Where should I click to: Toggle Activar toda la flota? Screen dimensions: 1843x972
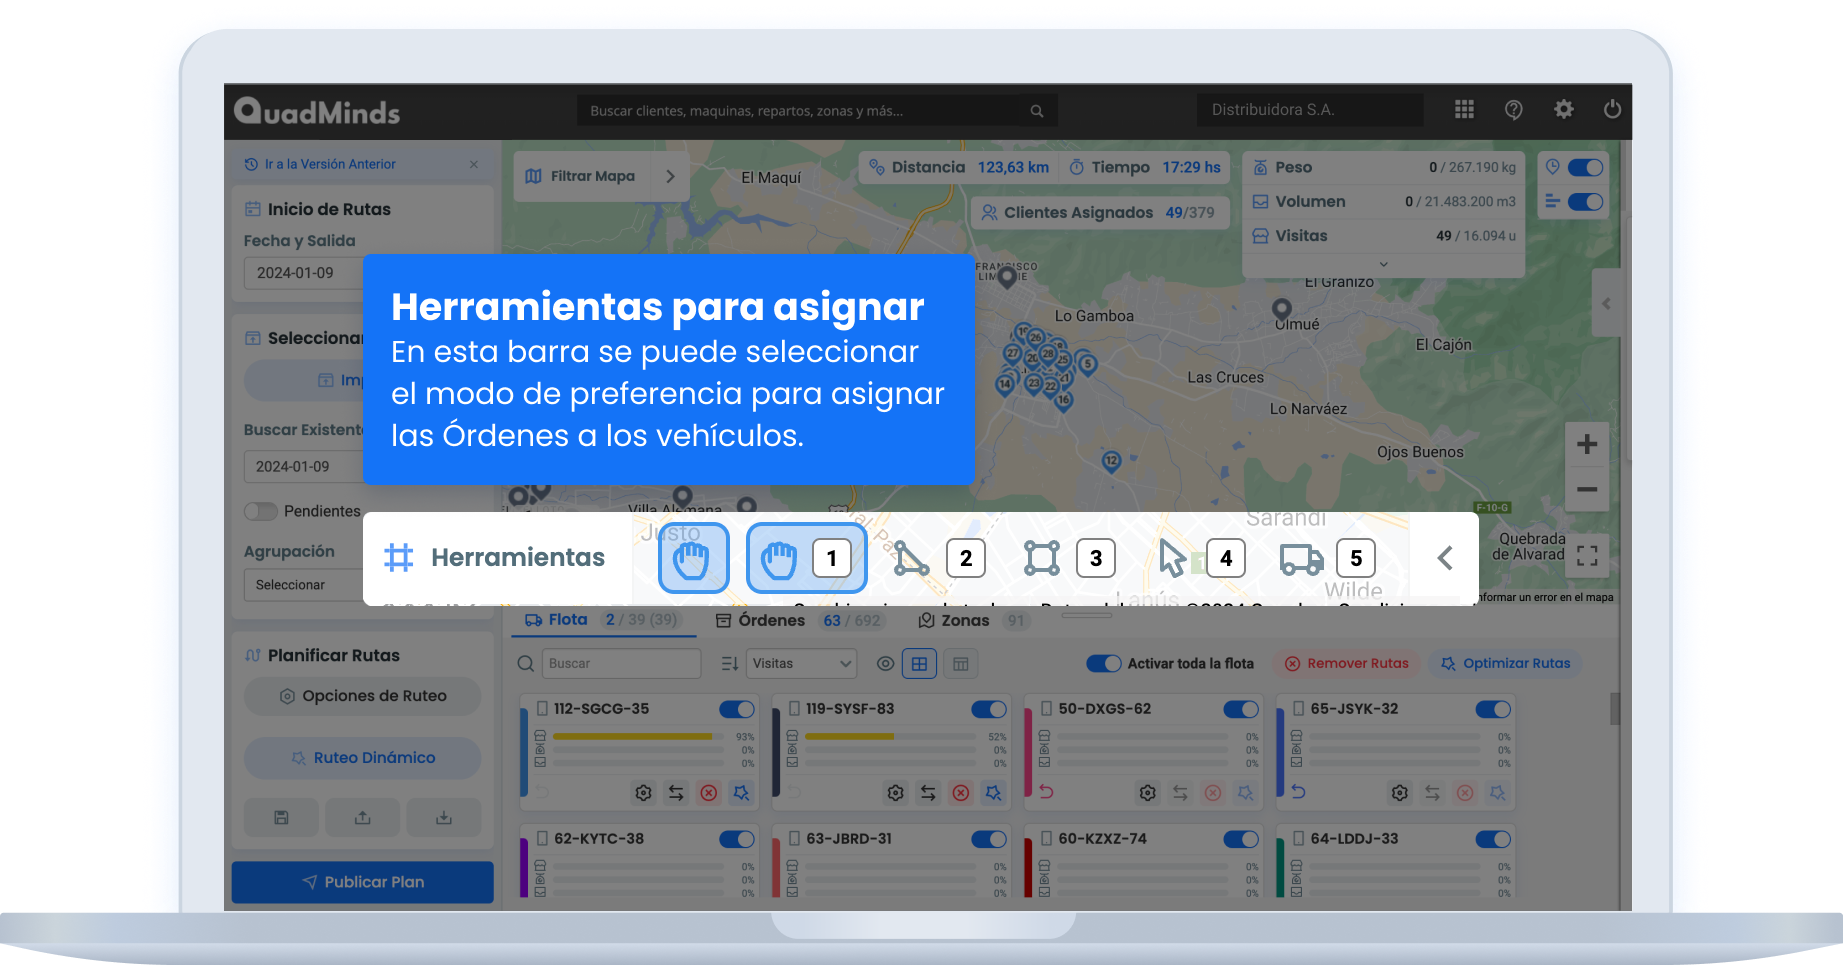click(1103, 663)
